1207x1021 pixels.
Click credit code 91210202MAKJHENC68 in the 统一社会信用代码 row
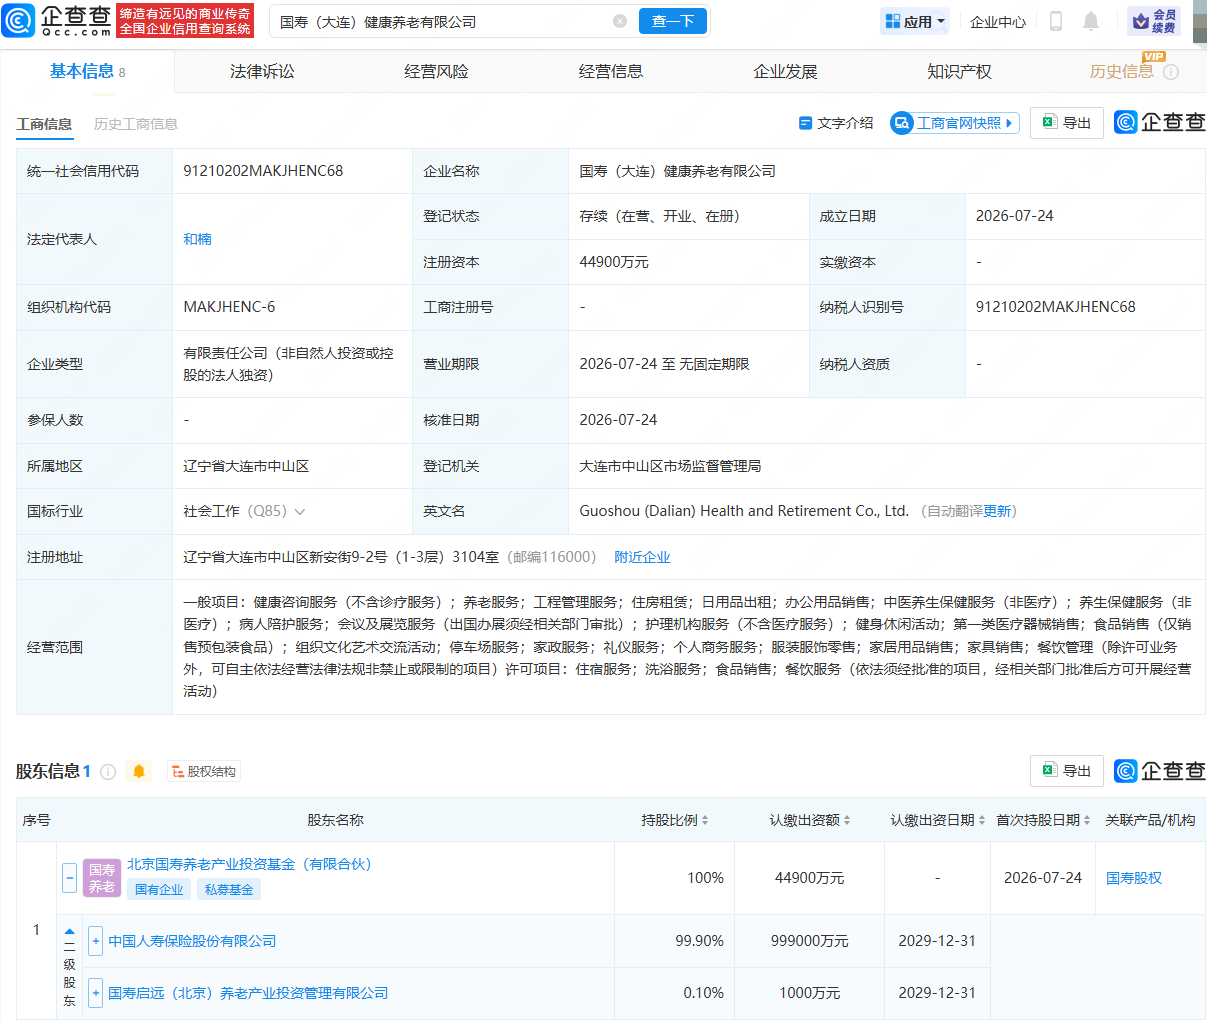click(x=263, y=171)
